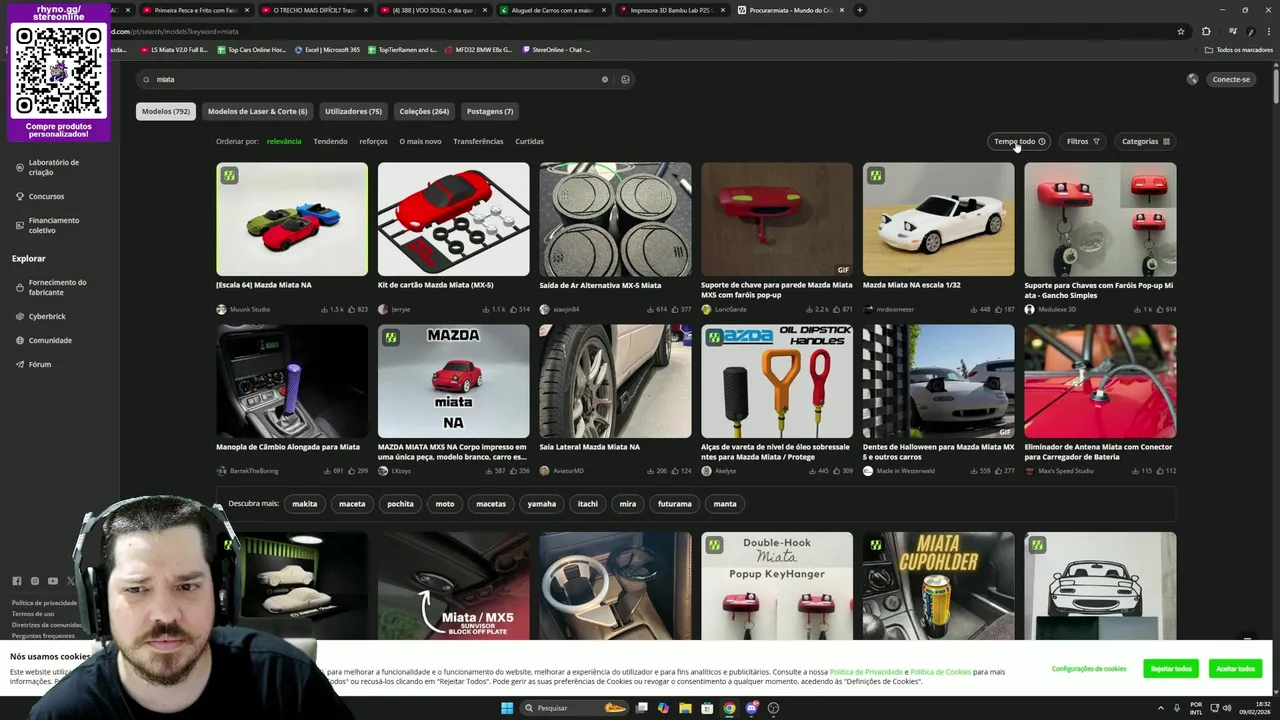Viewport: 1280px width, 720px height.
Task: Open File Explorer from the taskbar
Action: (685, 708)
